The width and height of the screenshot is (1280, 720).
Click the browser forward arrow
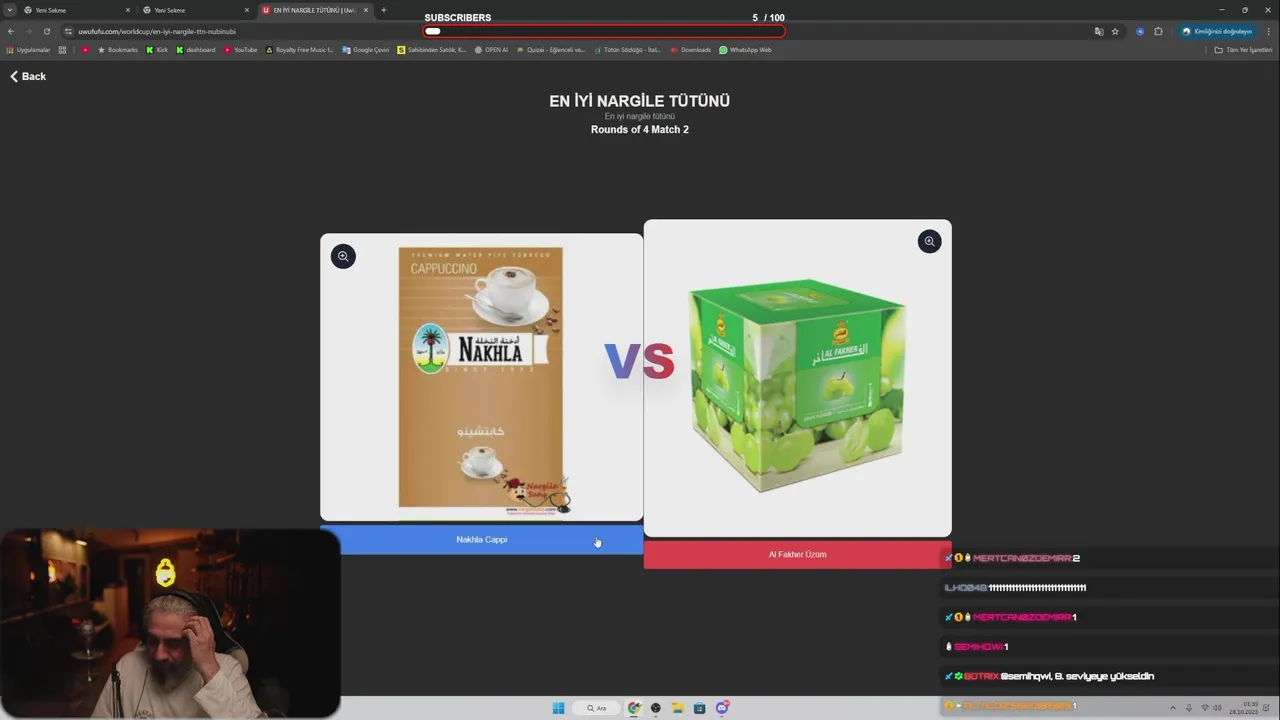29,31
